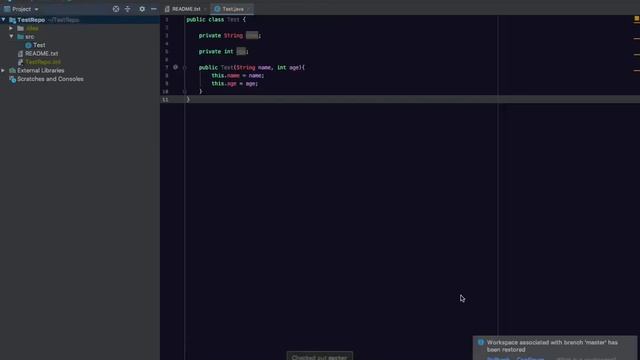Open the Project view dropdown
The width and height of the screenshot is (640, 360).
(x=36, y=9)
